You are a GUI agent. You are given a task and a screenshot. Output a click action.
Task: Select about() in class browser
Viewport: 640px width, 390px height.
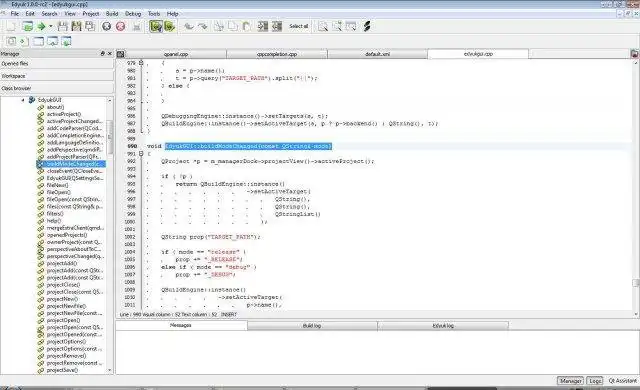pyautogui.click(x=55, y=107)
